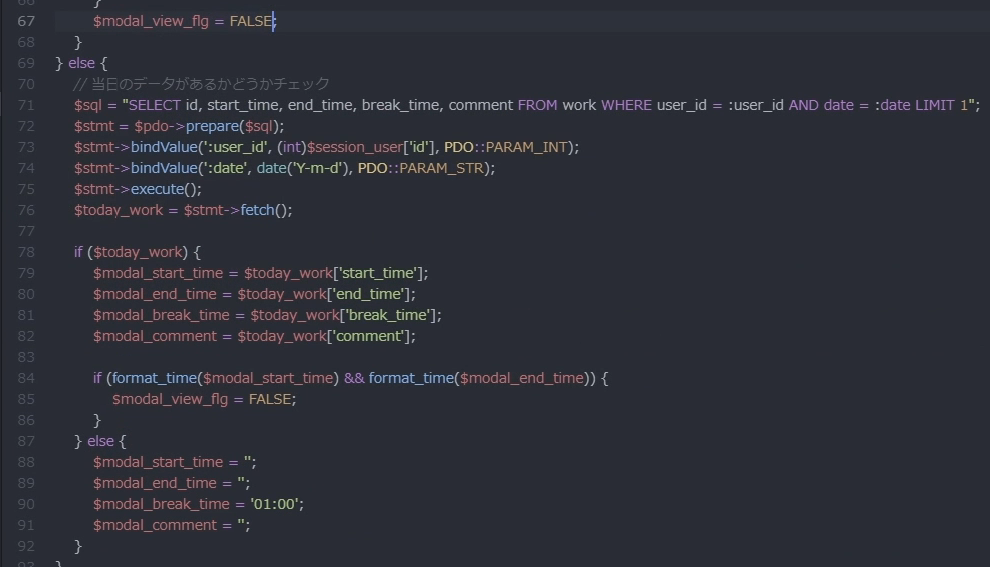Click the date('Y-m-d') call on line 74
990x567 pixels.
(x=304, y=168)
